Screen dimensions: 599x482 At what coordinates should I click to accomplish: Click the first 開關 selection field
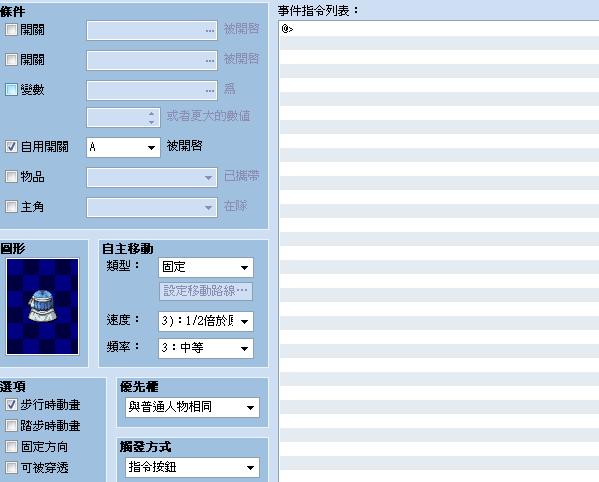[x=152, y=31]
